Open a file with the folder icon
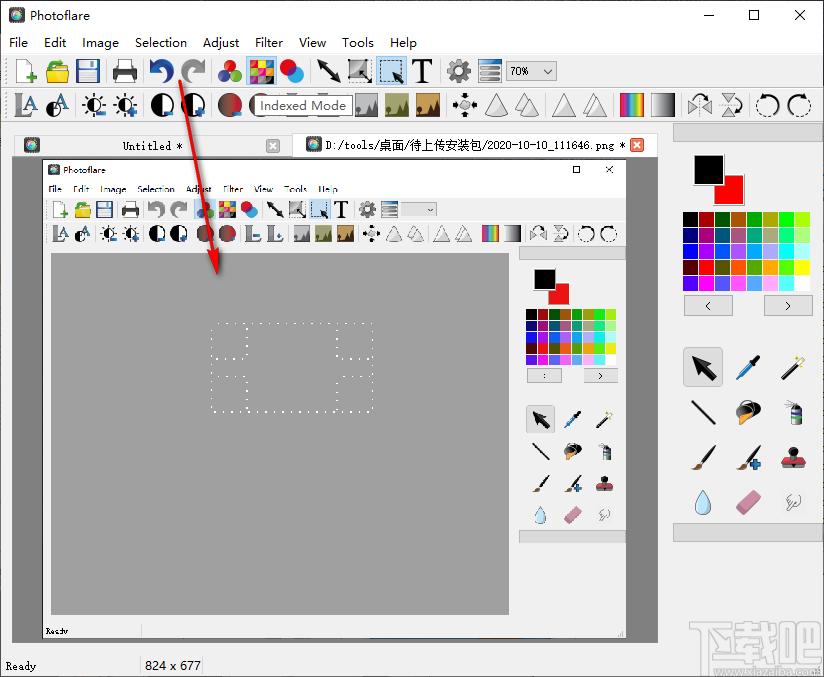Image resolution: width=824 pixels, height=677 pixels. pyautogui.click(x=57, y=71)
